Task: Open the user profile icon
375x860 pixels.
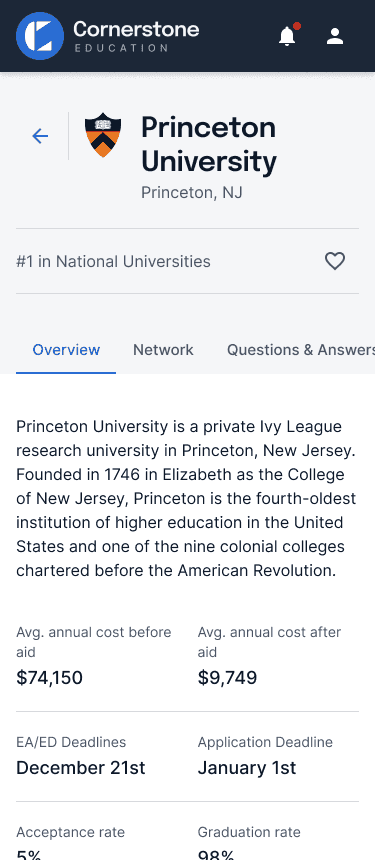Action: point(334,36)
